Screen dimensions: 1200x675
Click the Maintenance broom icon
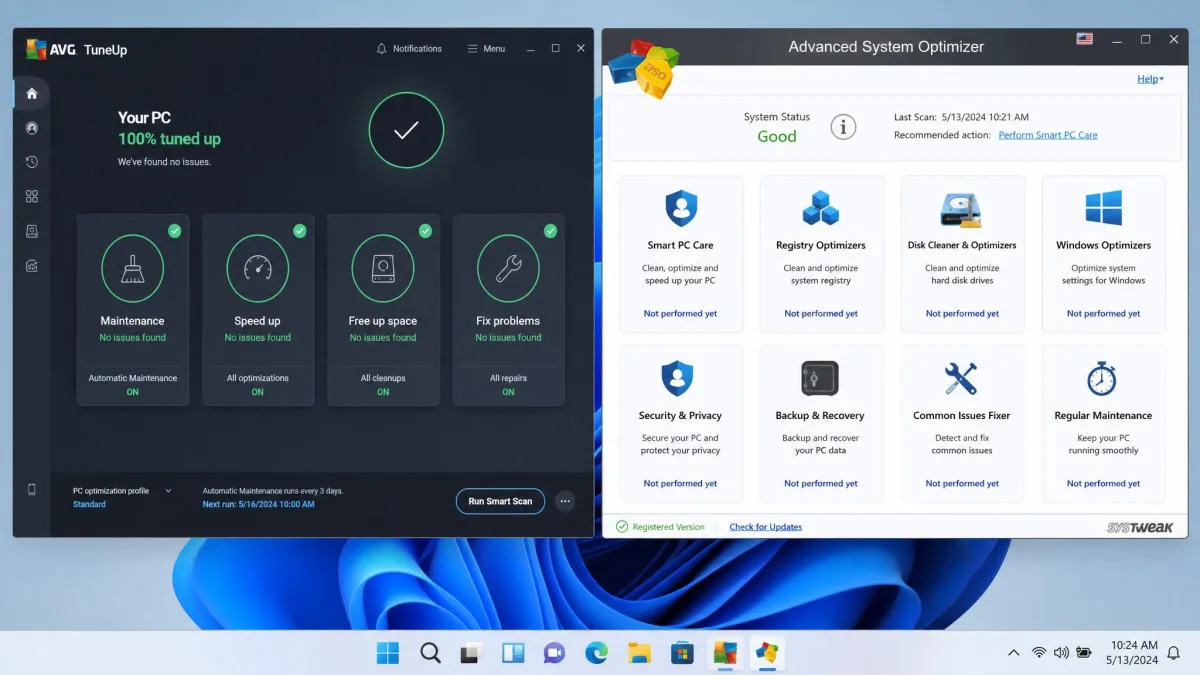pos(132,269)
